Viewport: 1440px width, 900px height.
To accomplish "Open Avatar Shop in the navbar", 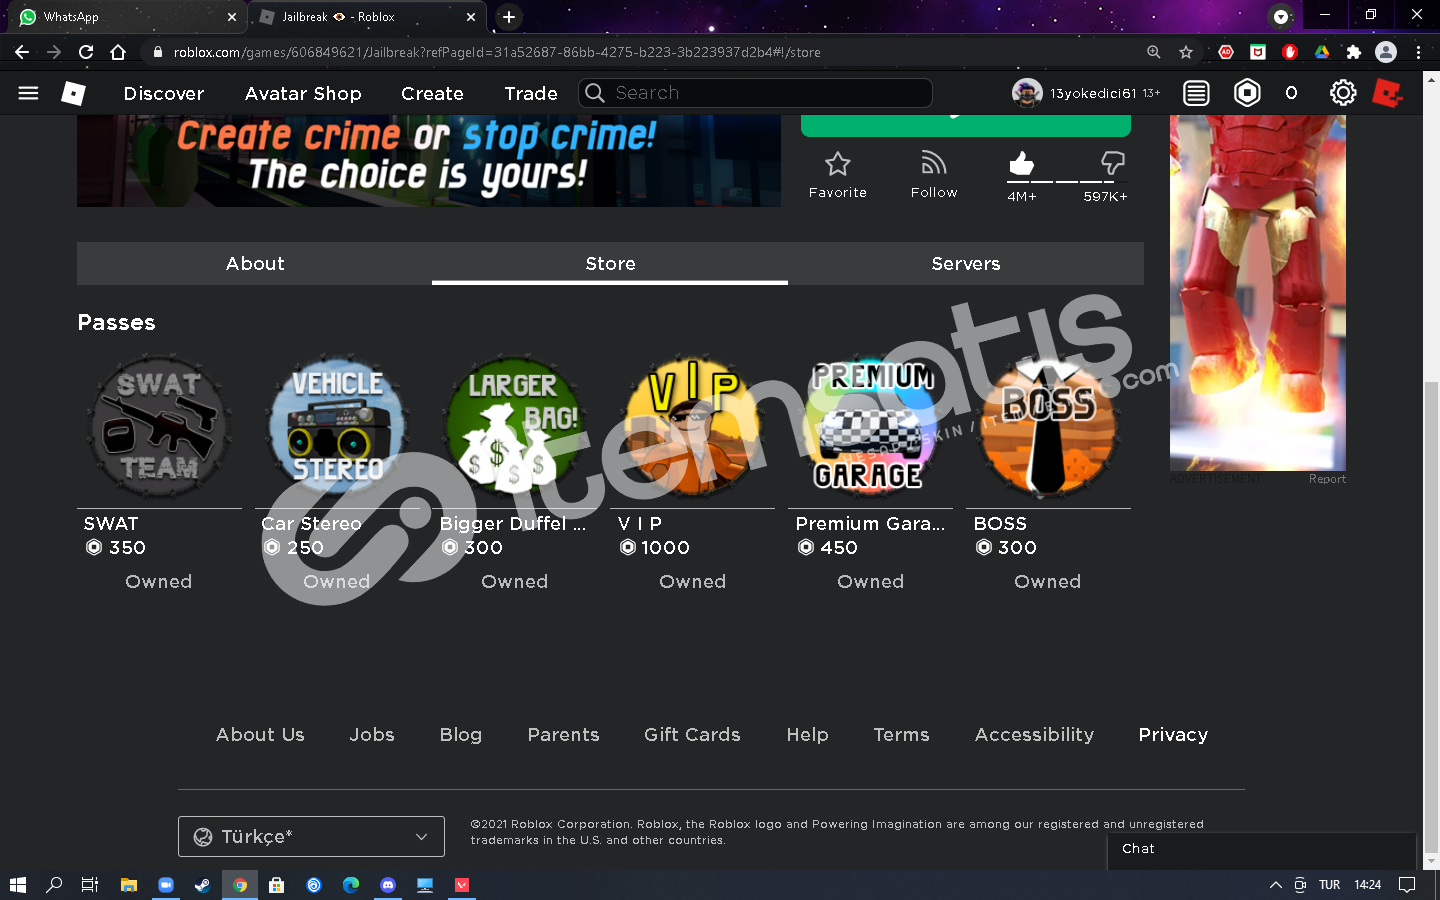I will point(303,93).
